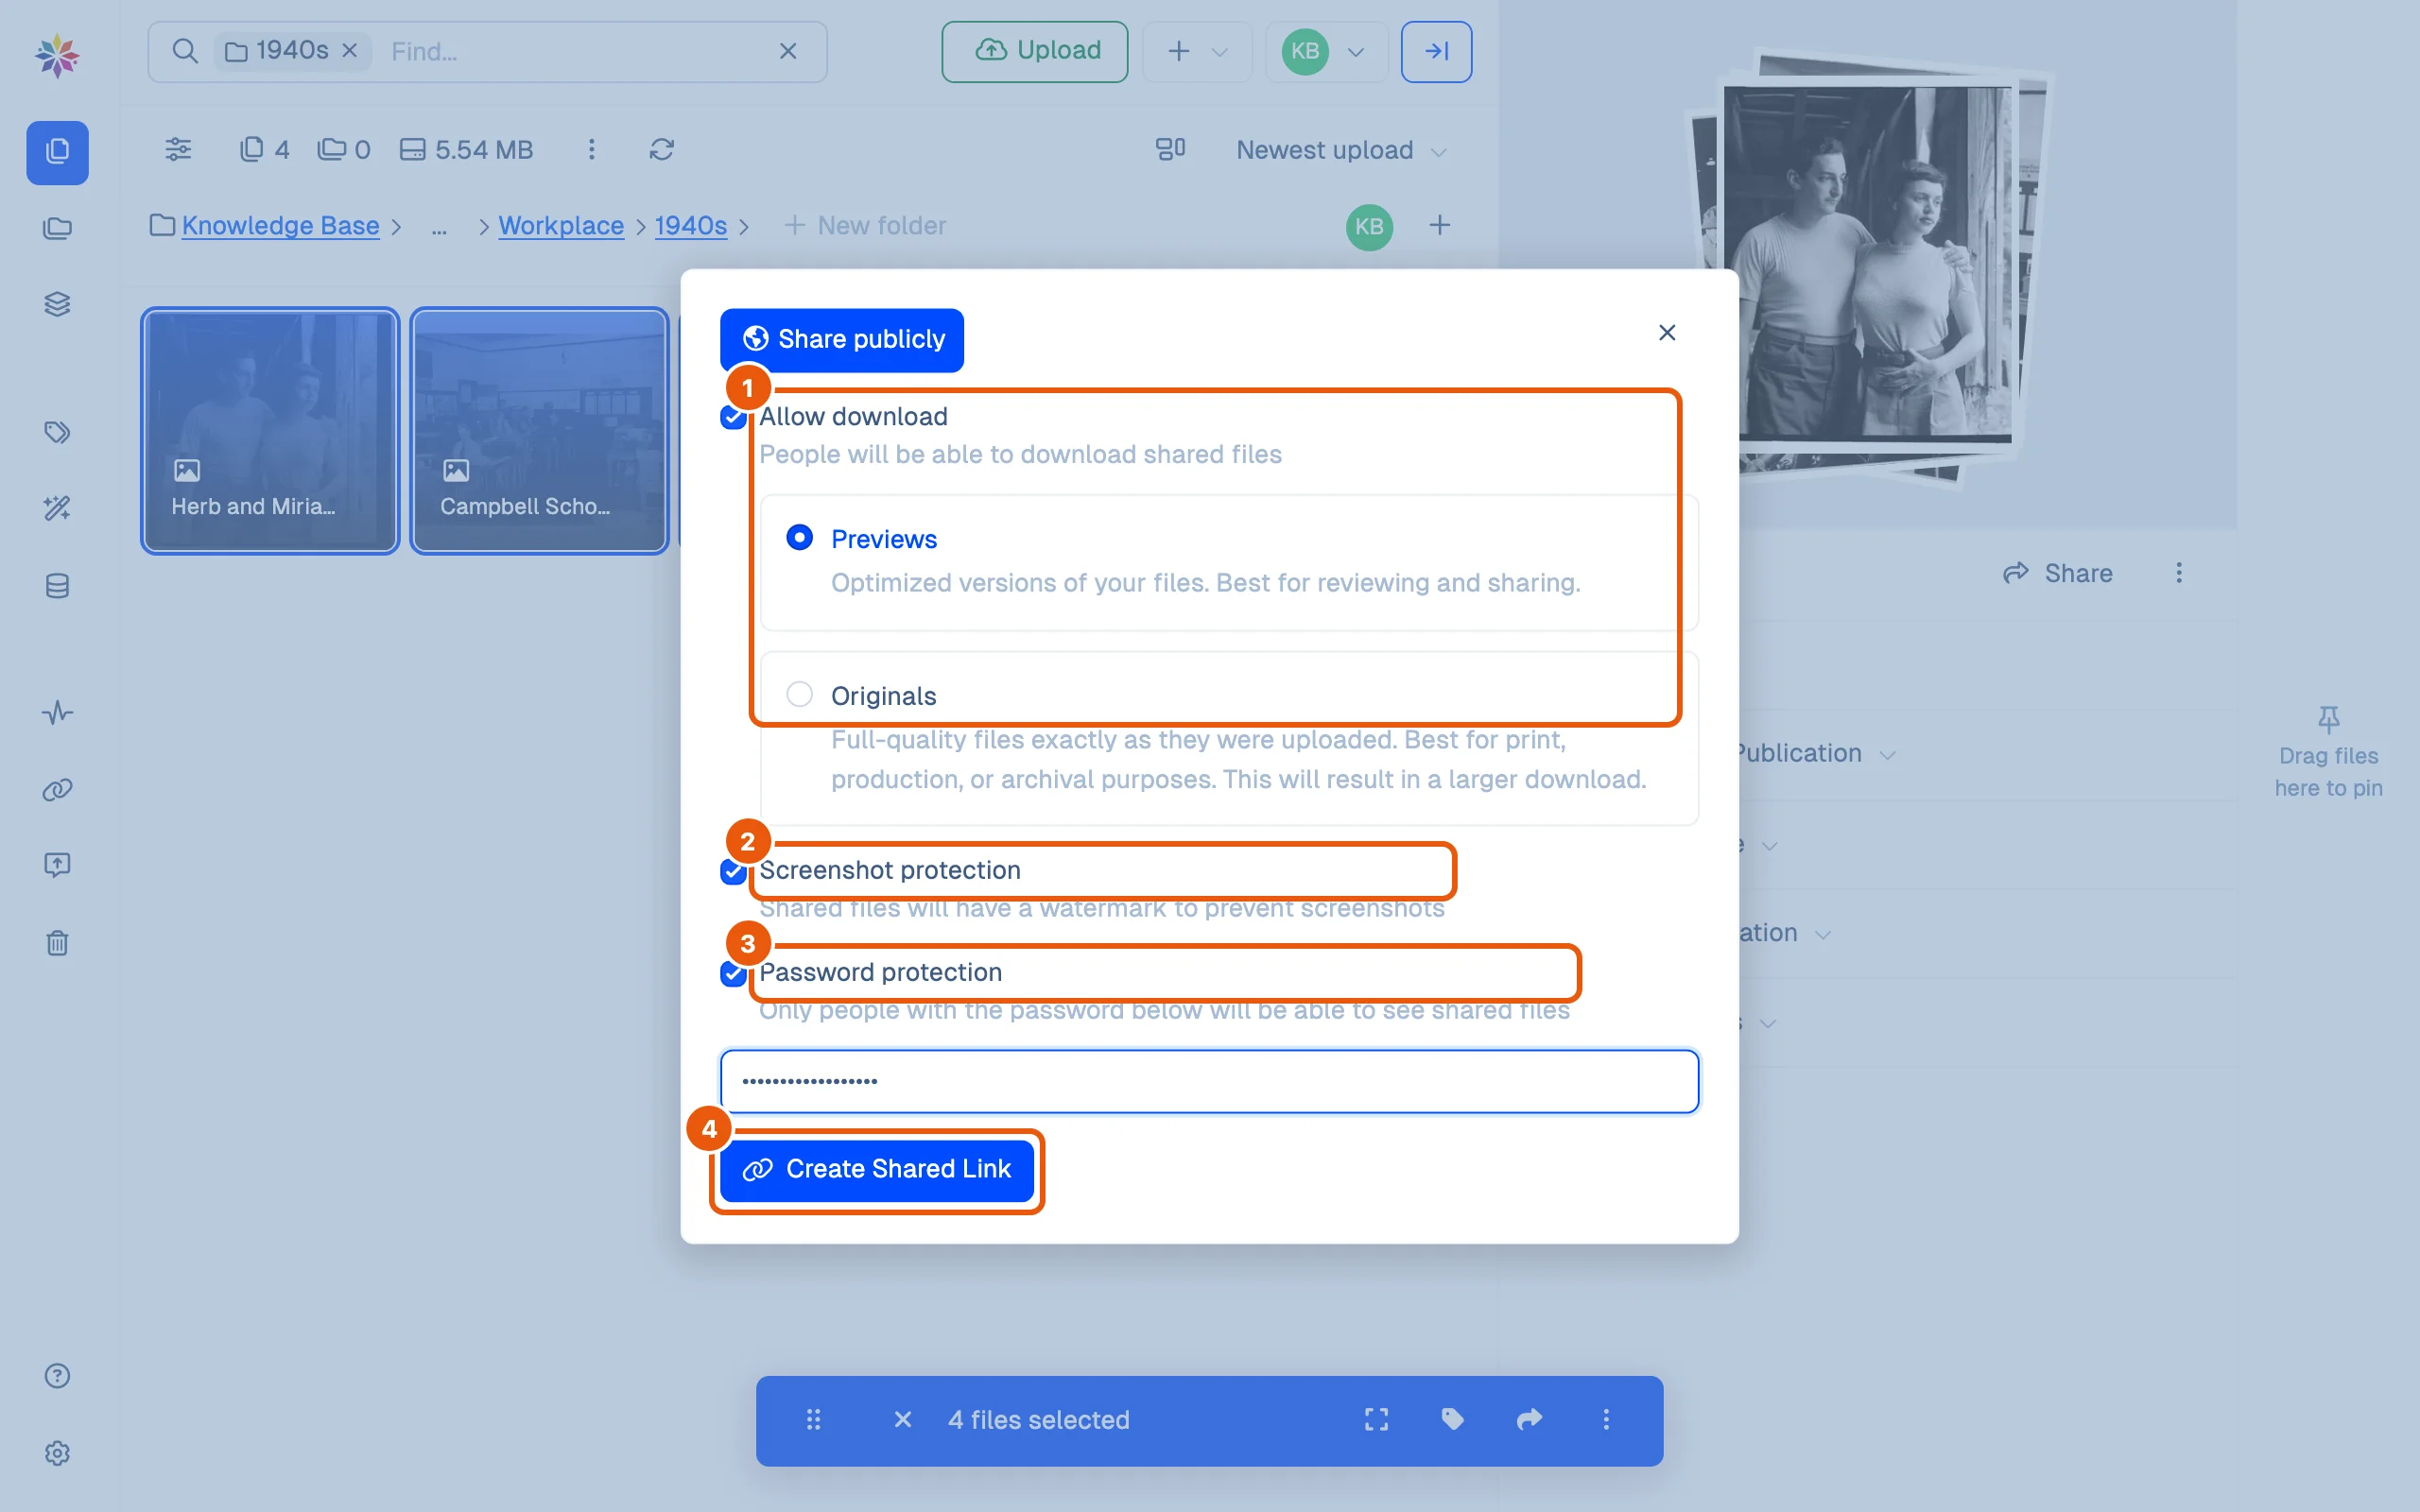The height and width of the screenshot is (1512, 2420).
Task: Open the trash bin in sidebar
Action: coord(57,943)
